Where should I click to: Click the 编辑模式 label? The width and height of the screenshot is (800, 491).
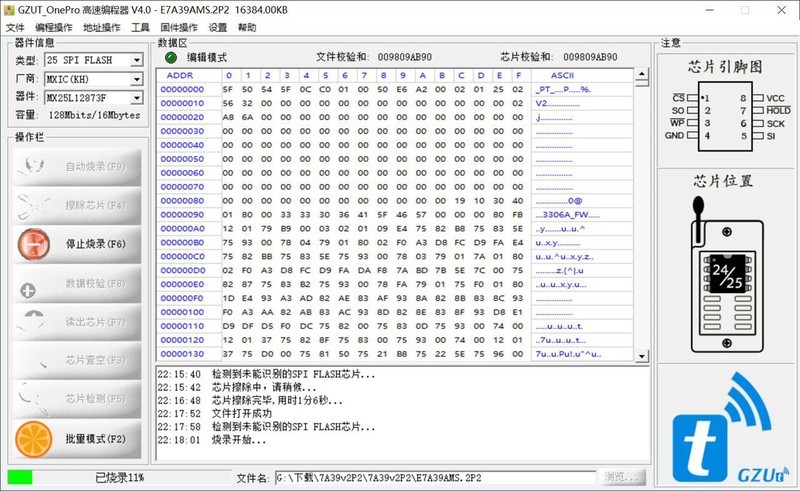tap(207, 58)
